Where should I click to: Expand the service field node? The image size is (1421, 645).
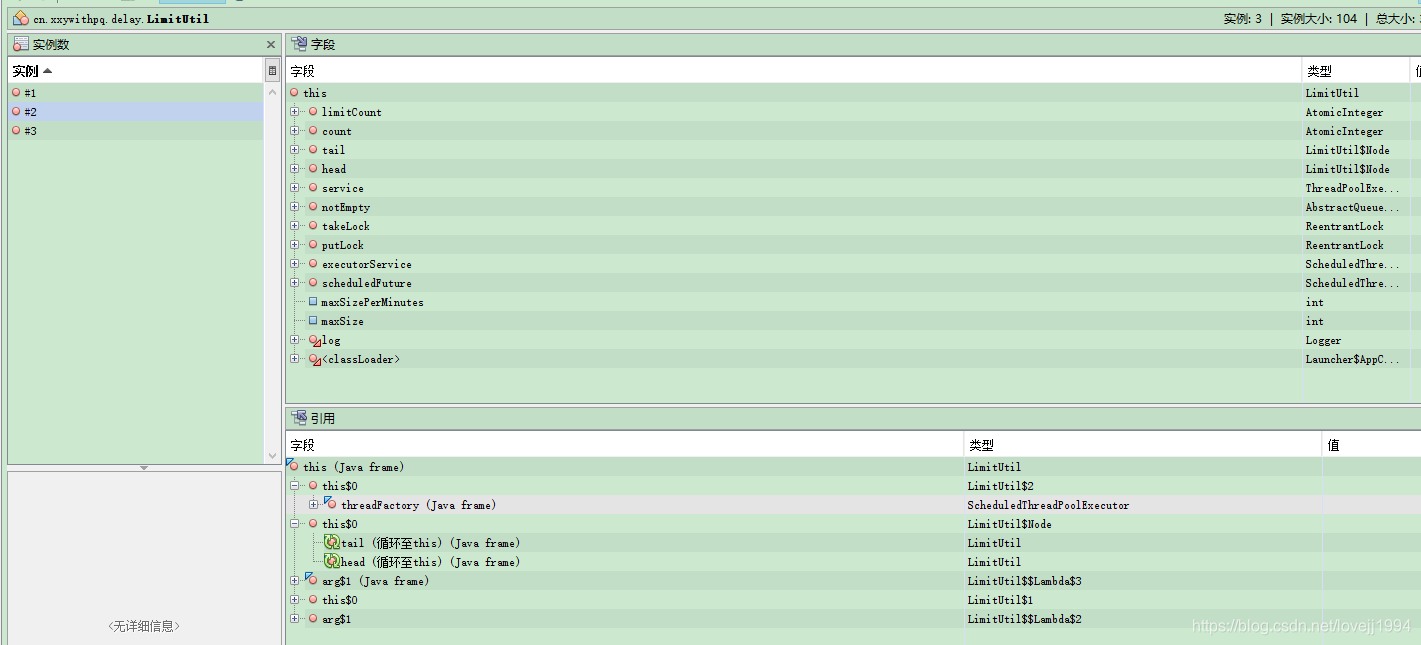click(295, 188)
